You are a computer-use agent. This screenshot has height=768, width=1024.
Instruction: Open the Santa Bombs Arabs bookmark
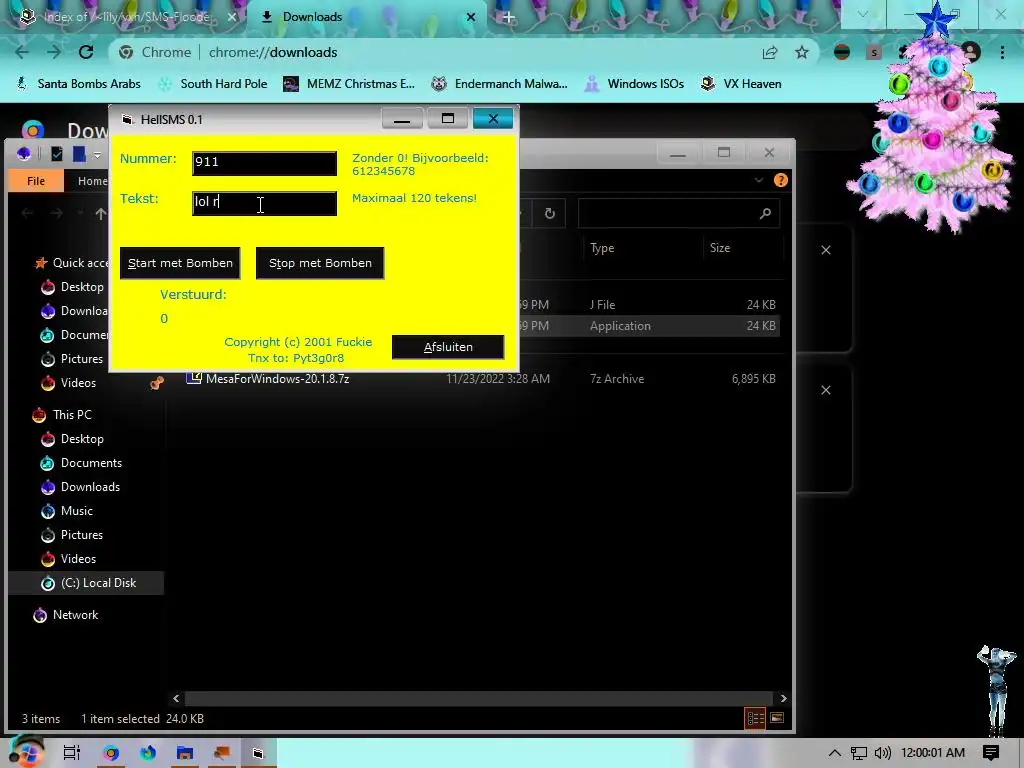click(78, 84)
